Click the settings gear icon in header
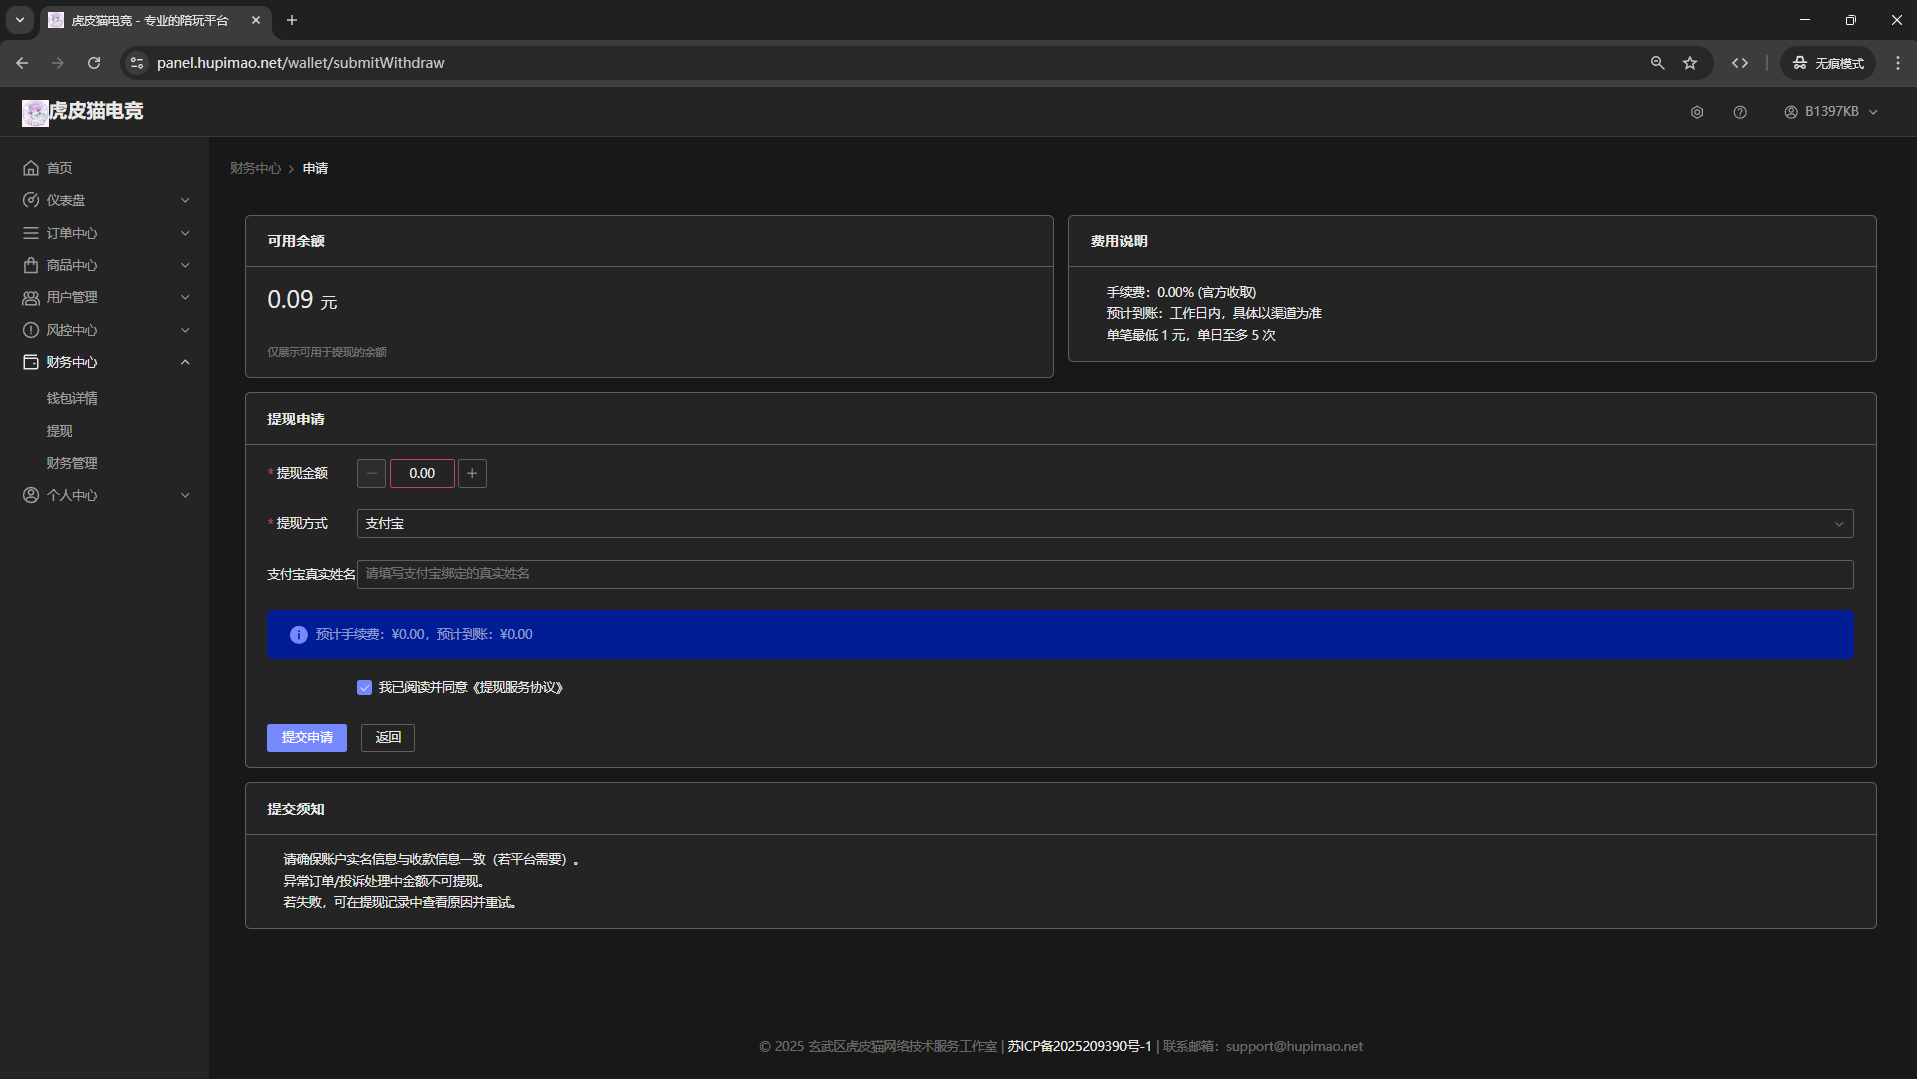 point(1697,112)
